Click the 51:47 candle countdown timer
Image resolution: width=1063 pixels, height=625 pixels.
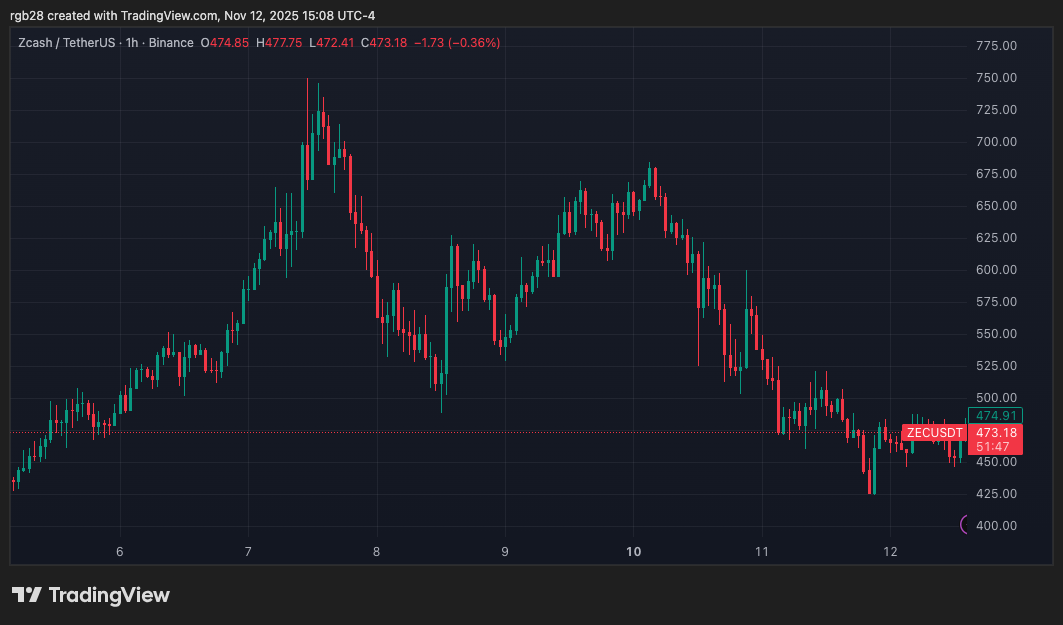(x=996, y=447)
